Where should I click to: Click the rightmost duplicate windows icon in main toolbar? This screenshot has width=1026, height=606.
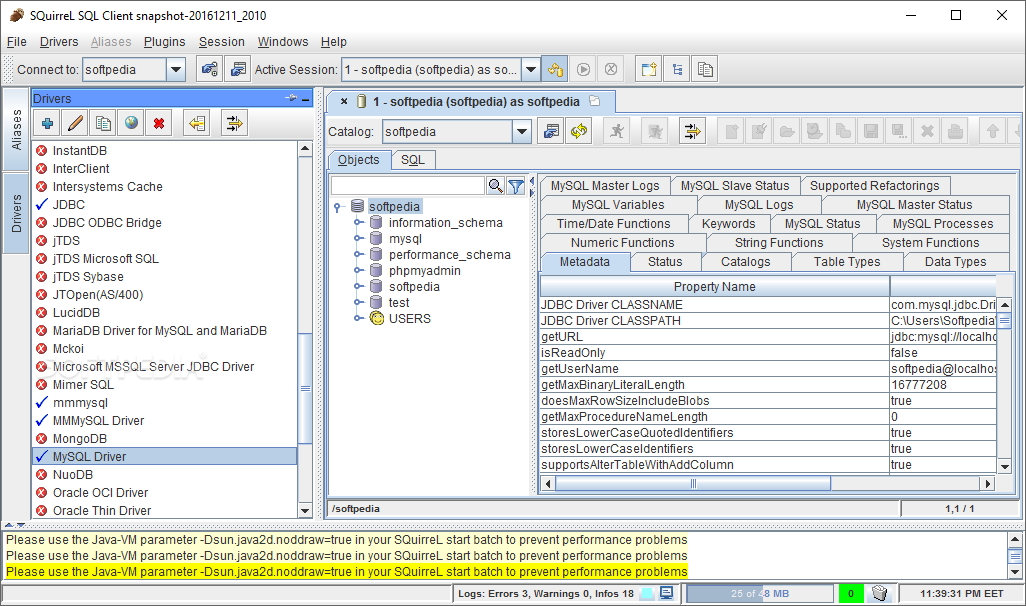705,69
